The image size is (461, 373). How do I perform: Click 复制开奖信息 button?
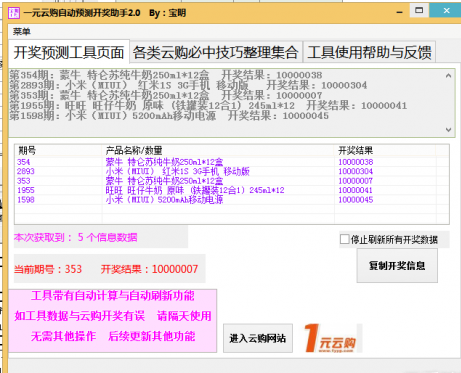pyautogui.click(x=397, y=266)
